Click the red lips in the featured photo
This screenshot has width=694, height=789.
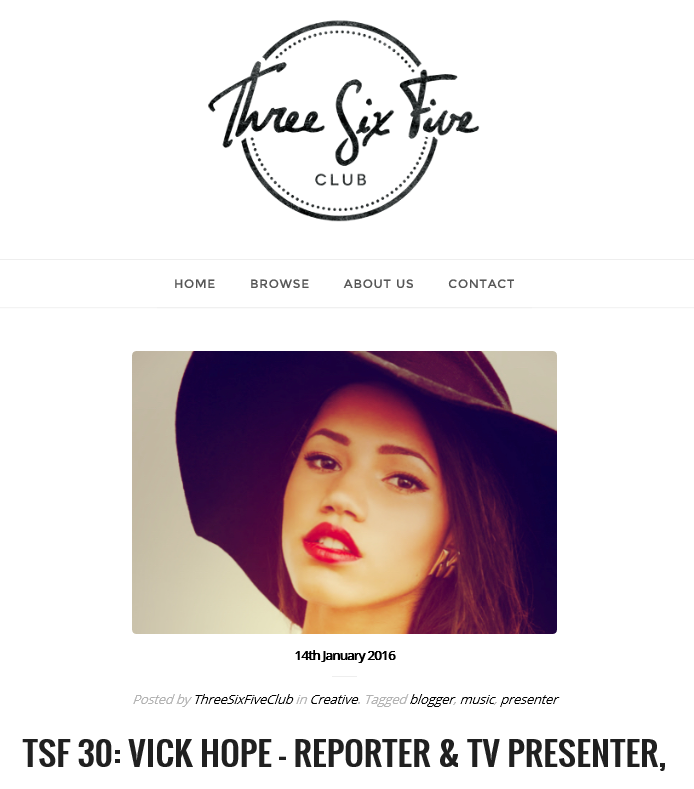pyautogui.click(x=331, y=542)
